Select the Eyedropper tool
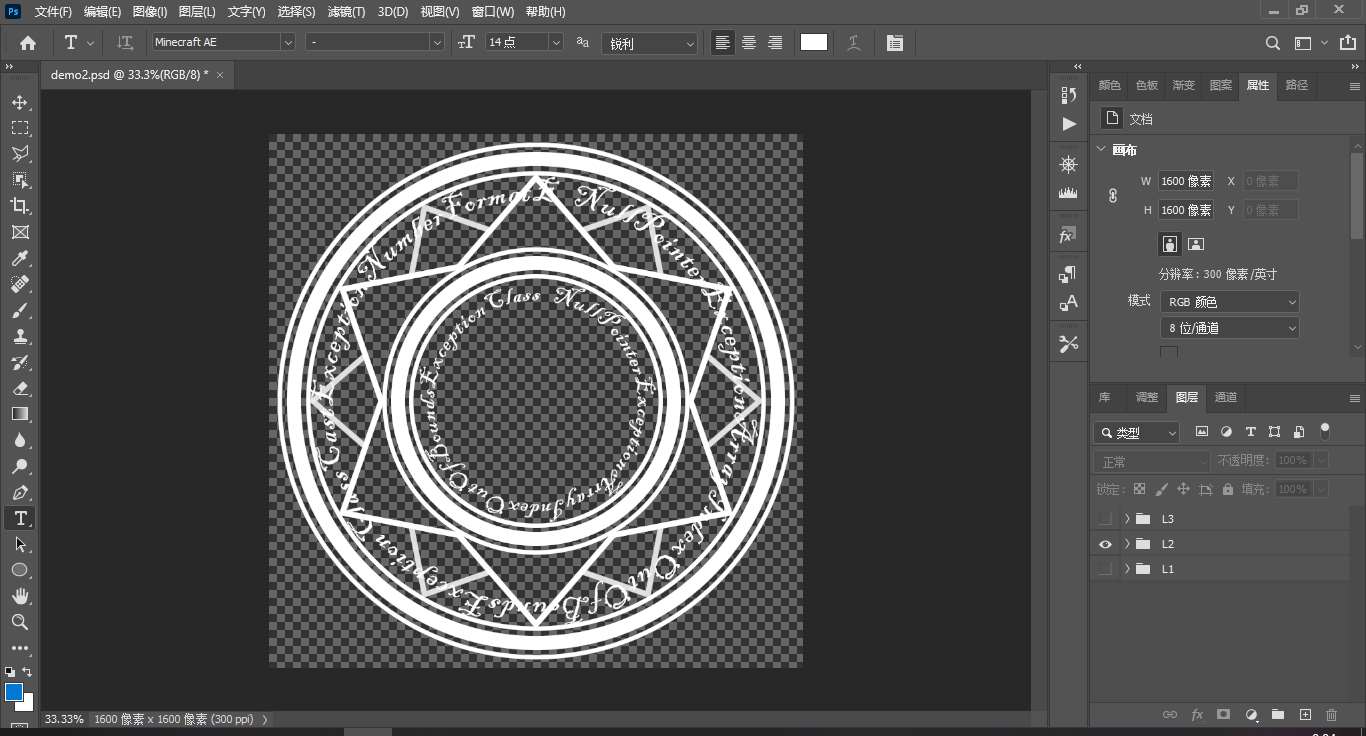This screenshot has height=736, width=1366. 20,259
